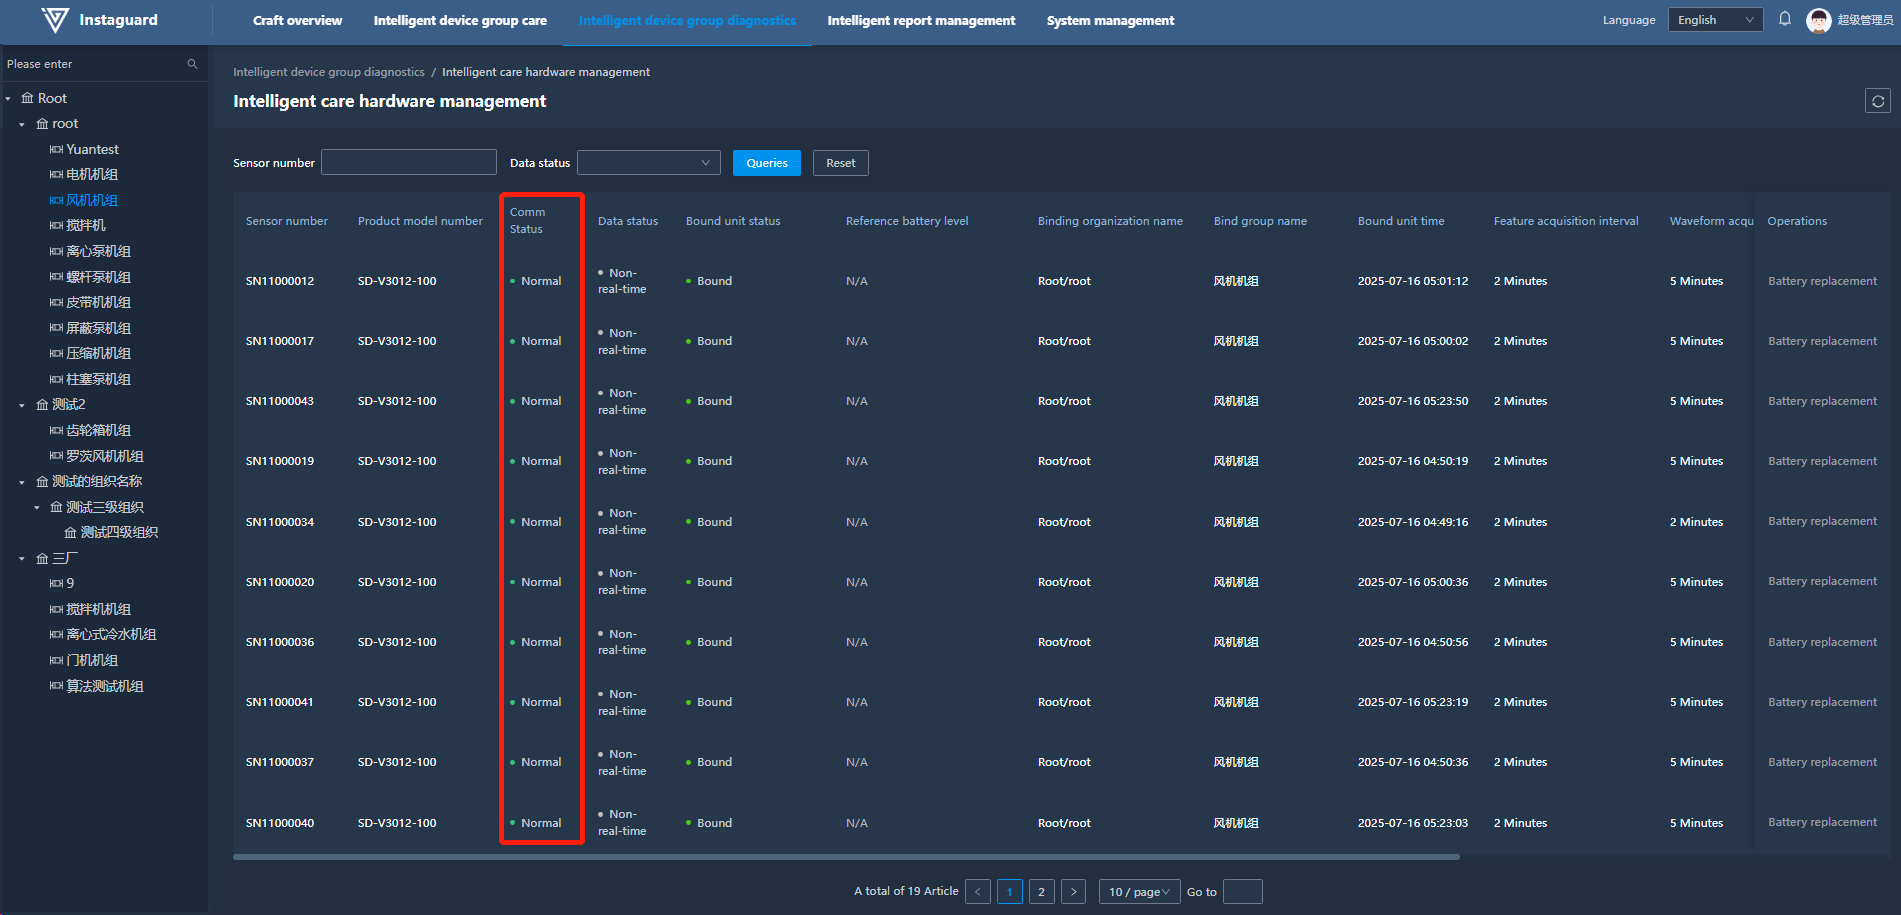Open the Language dropdown showing English

point(1714,20)
